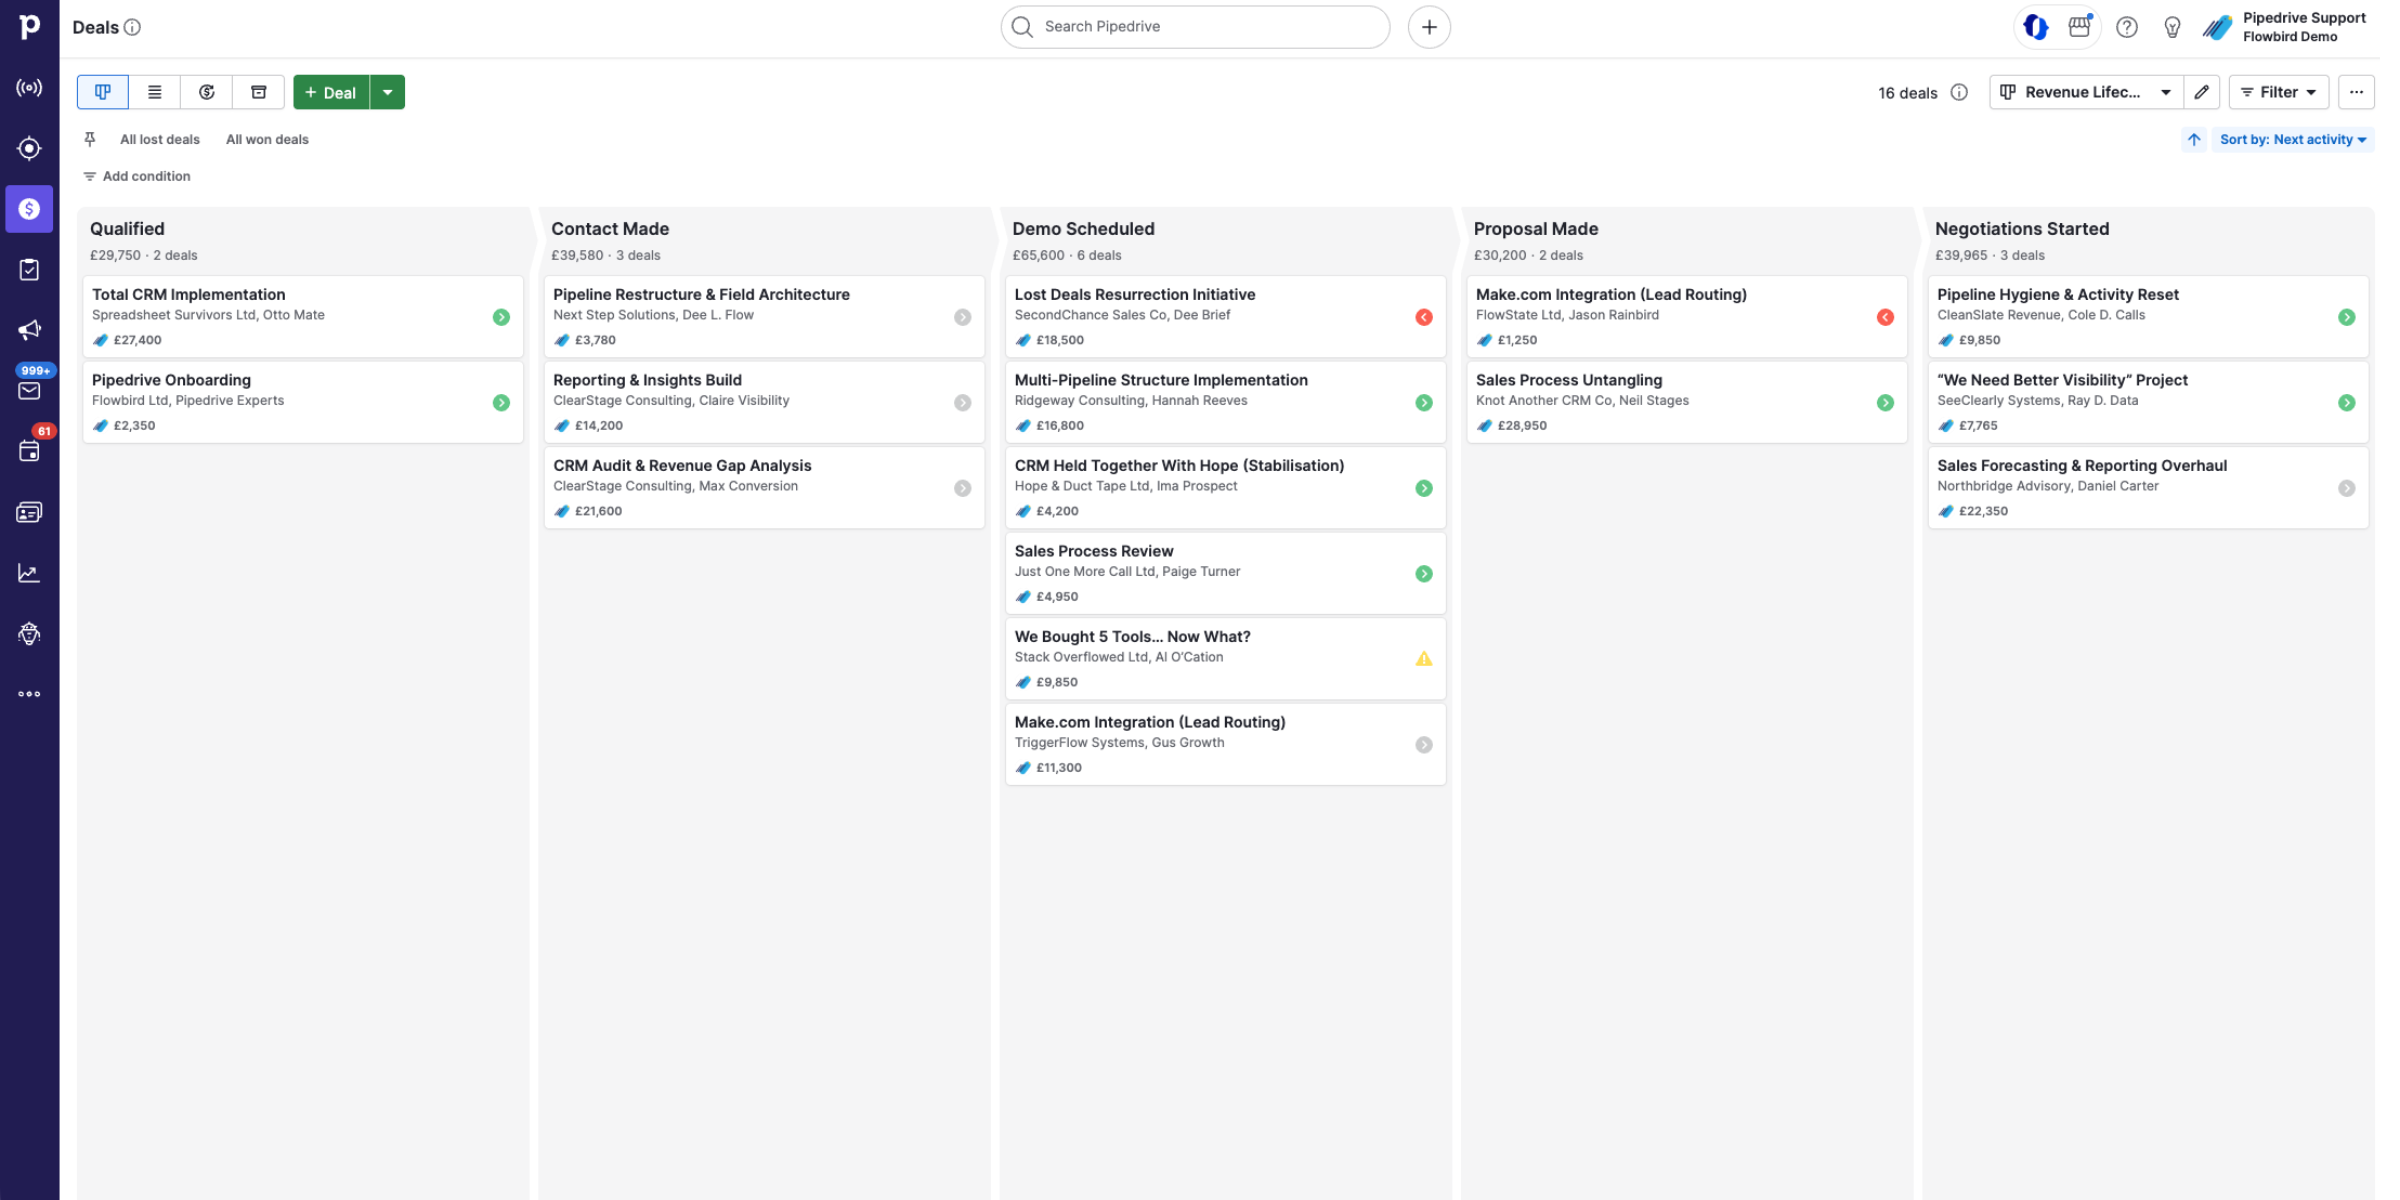The image size is (2400, 1200).
Task: Open the three-dot options menu near Filter
Action: coord(2356,91)
